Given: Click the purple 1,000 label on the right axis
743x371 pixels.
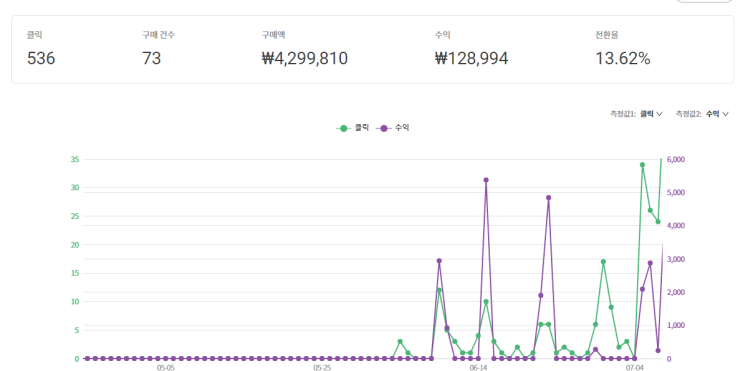Looking at the screenshot, I should click(x=676, y=326).
